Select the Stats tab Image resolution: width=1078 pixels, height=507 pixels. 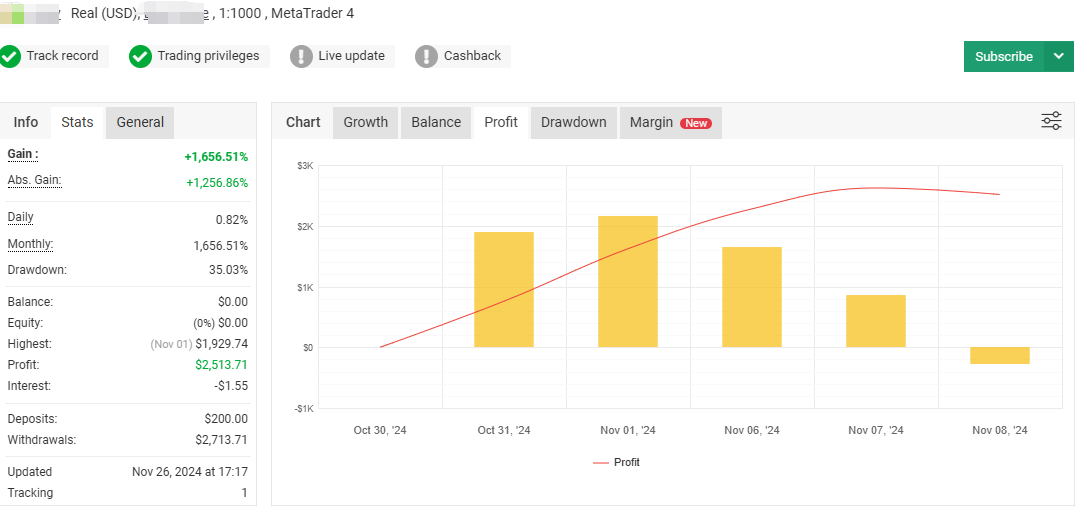[77, 122]
